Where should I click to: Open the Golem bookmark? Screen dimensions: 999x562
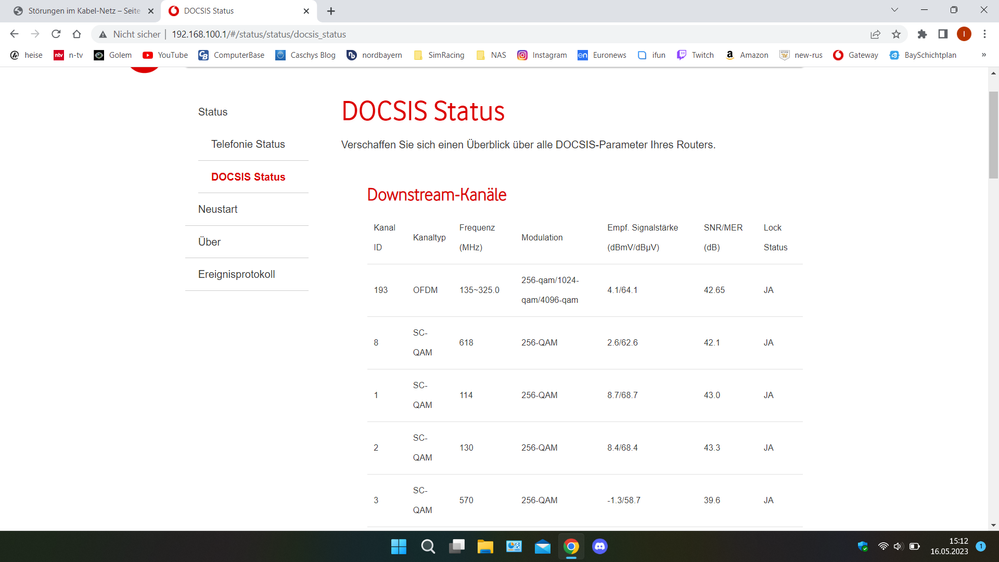click(x=113, y=55)
